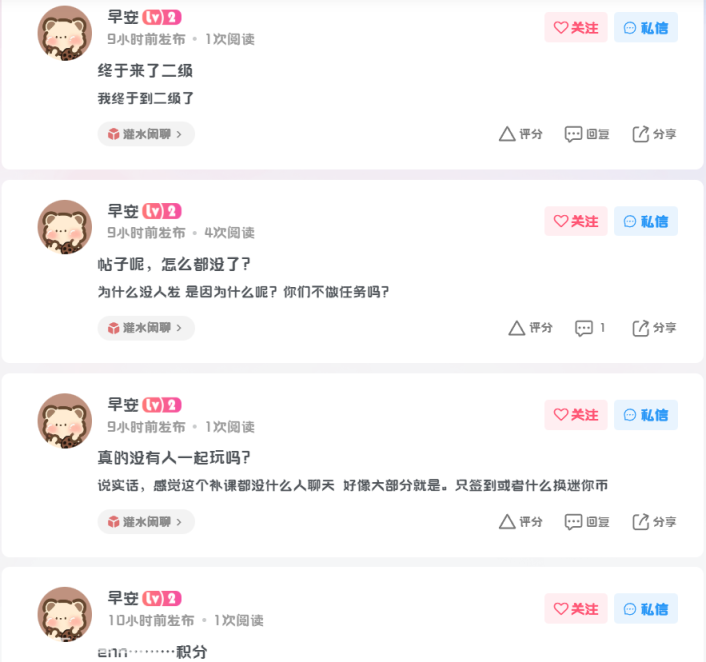Click 分享 share icon on first post
Image resolution: width=706 pixels, height=662 pixels.
(640, 134)
